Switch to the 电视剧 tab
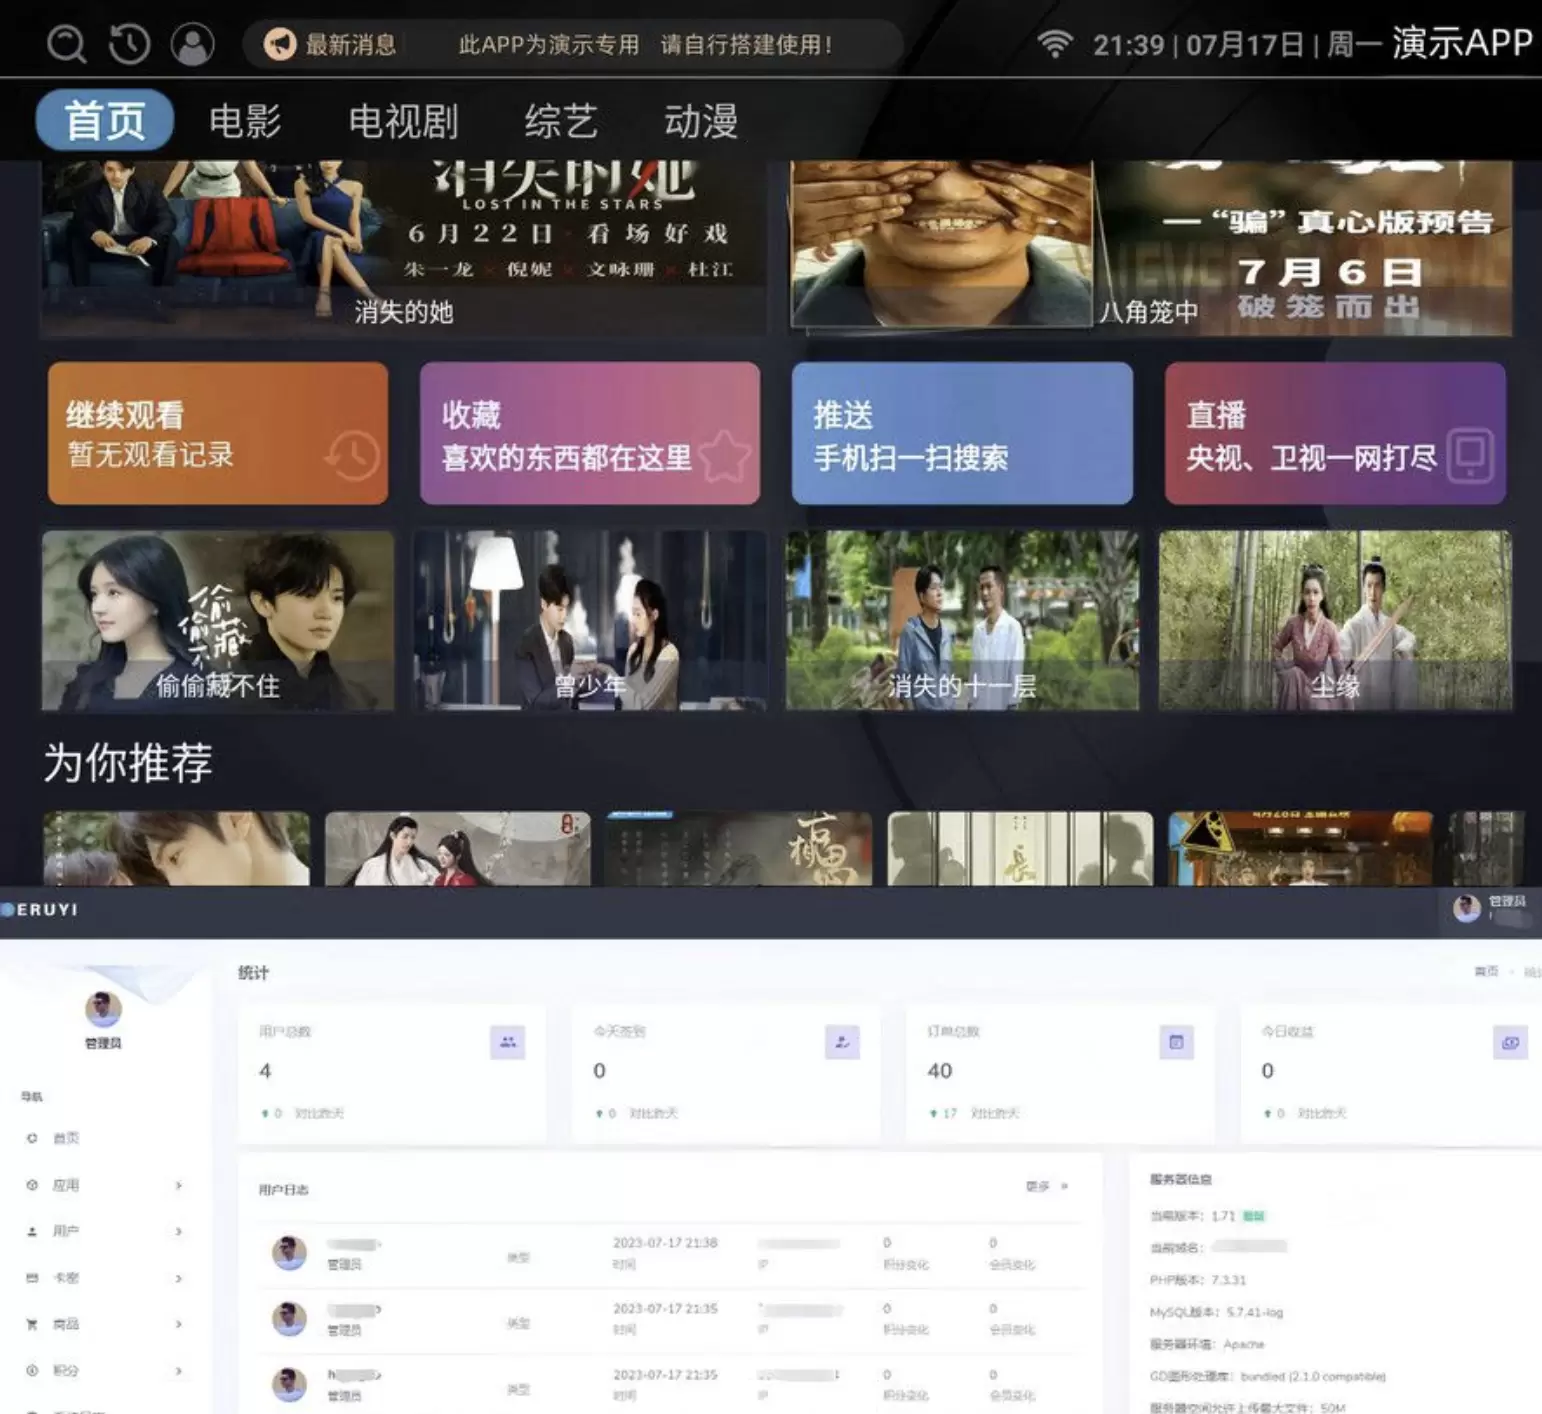 coord(403,121)
